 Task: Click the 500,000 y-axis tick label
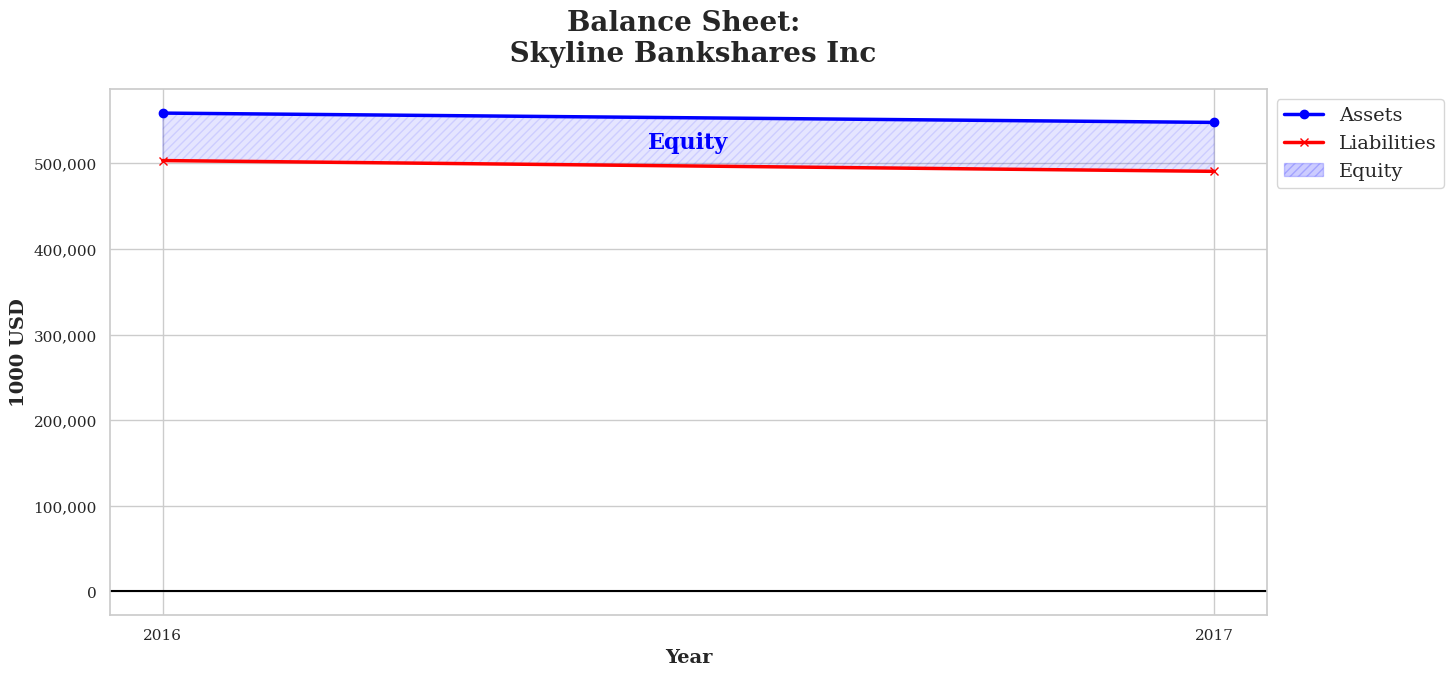(65, 164)
